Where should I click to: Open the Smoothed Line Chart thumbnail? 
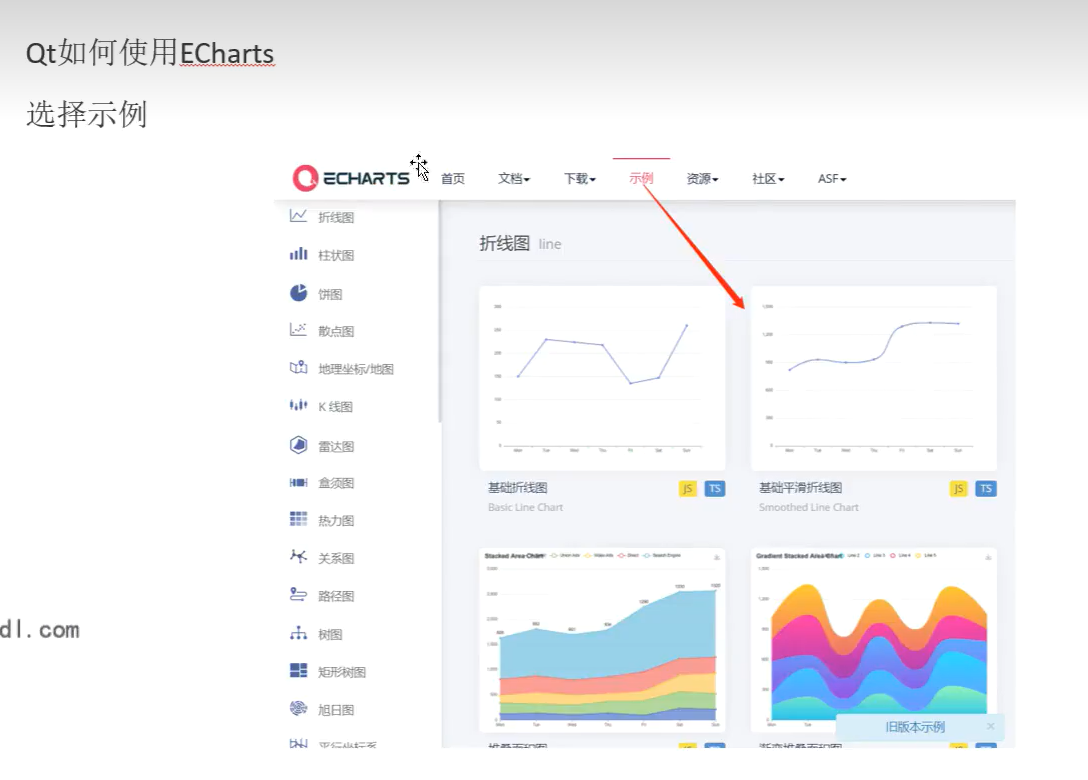(874, 378)
